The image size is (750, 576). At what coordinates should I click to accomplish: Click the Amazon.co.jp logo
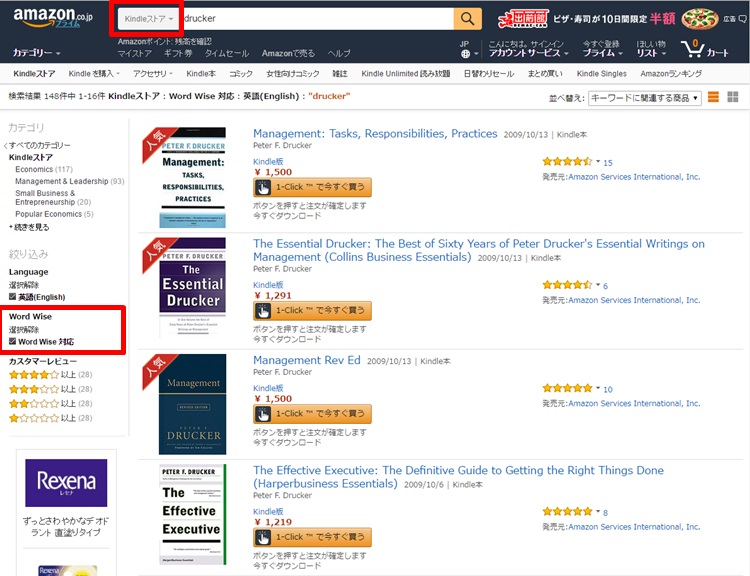52,18
